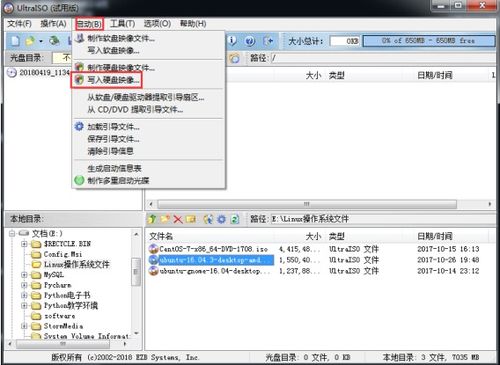
Task: Click the 650MB capacity progress bar
Action: 428,41
